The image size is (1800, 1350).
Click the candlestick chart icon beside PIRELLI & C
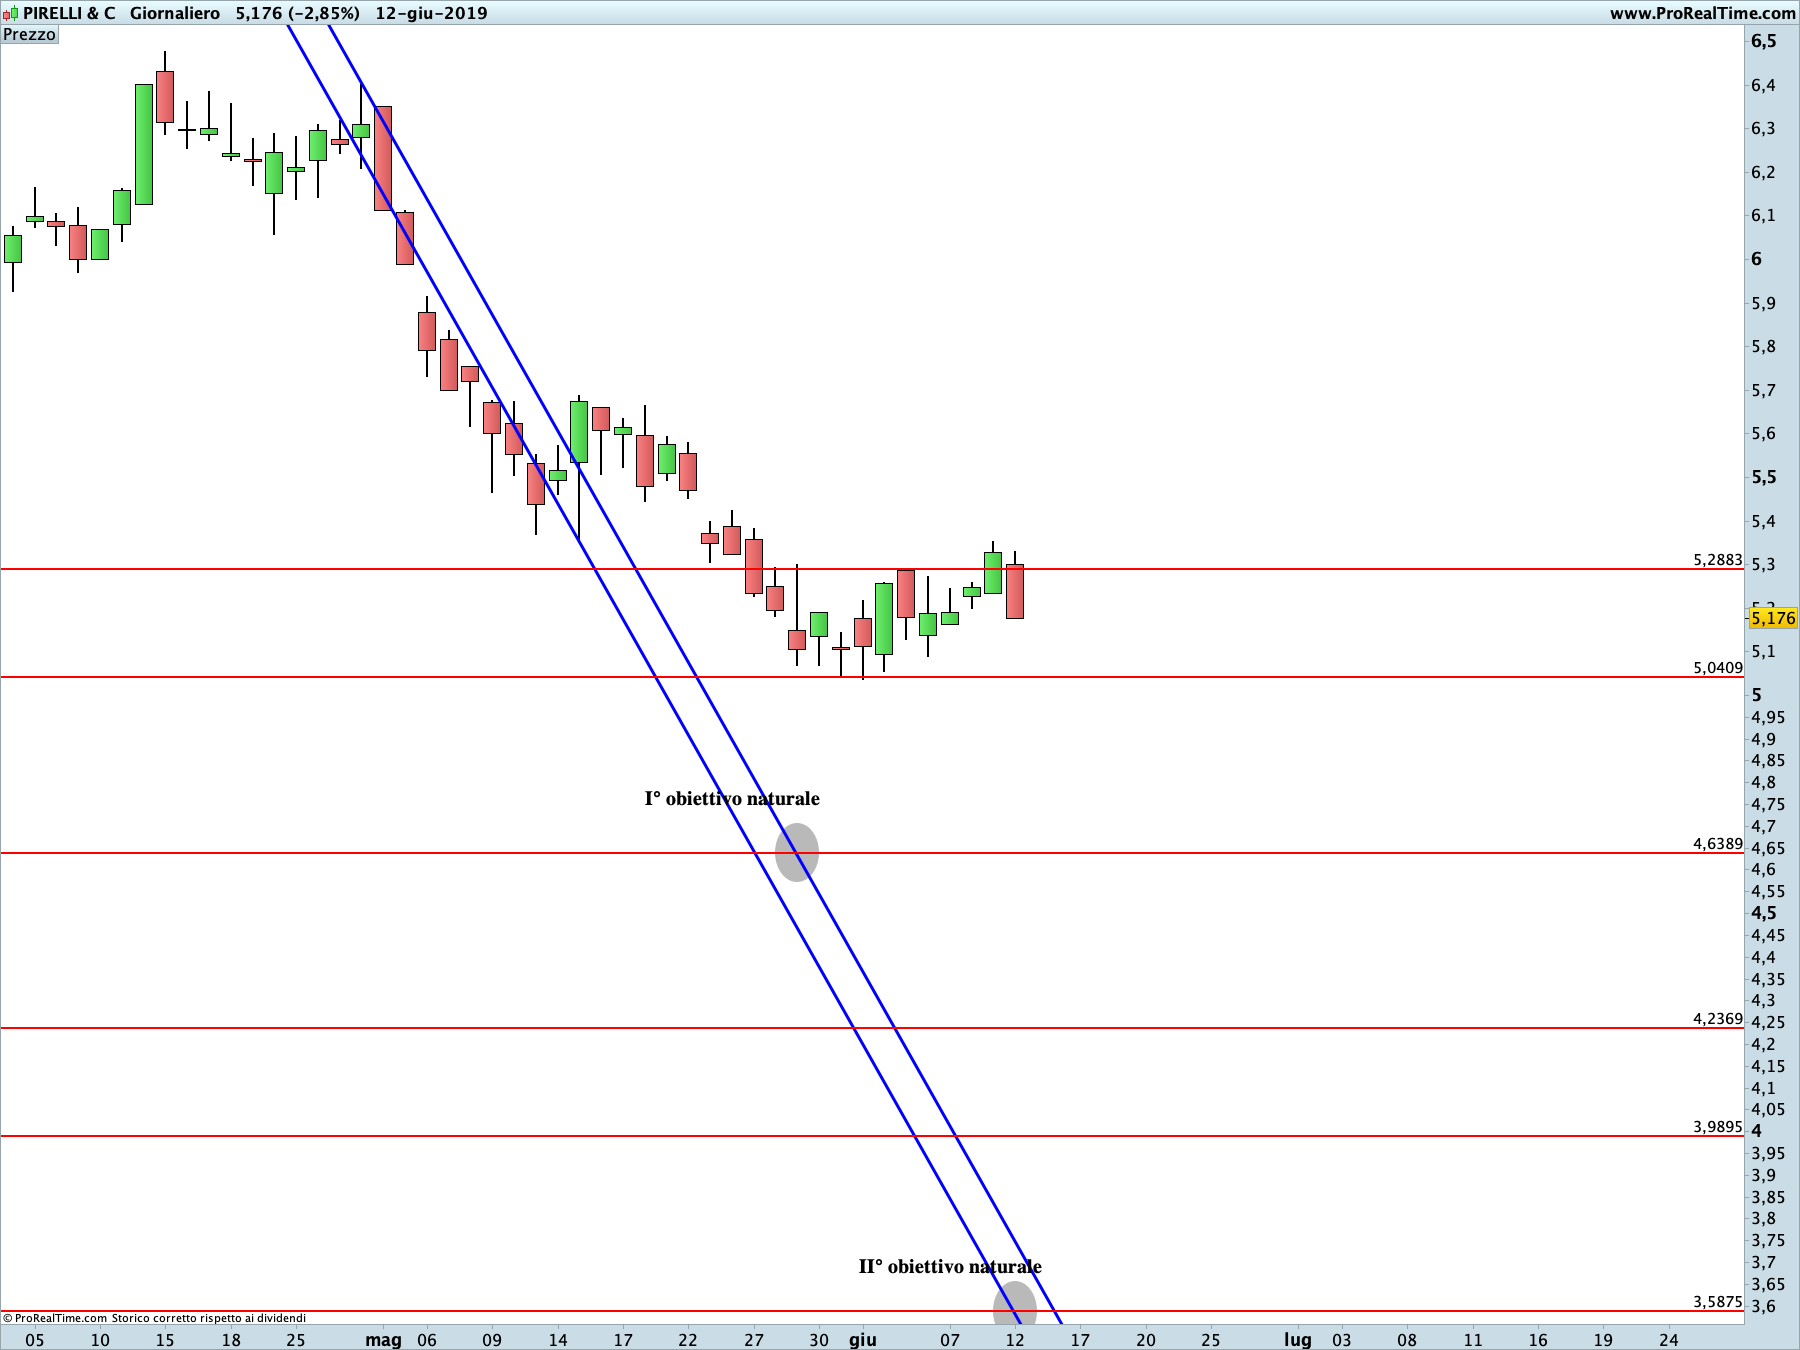[10, 13]
